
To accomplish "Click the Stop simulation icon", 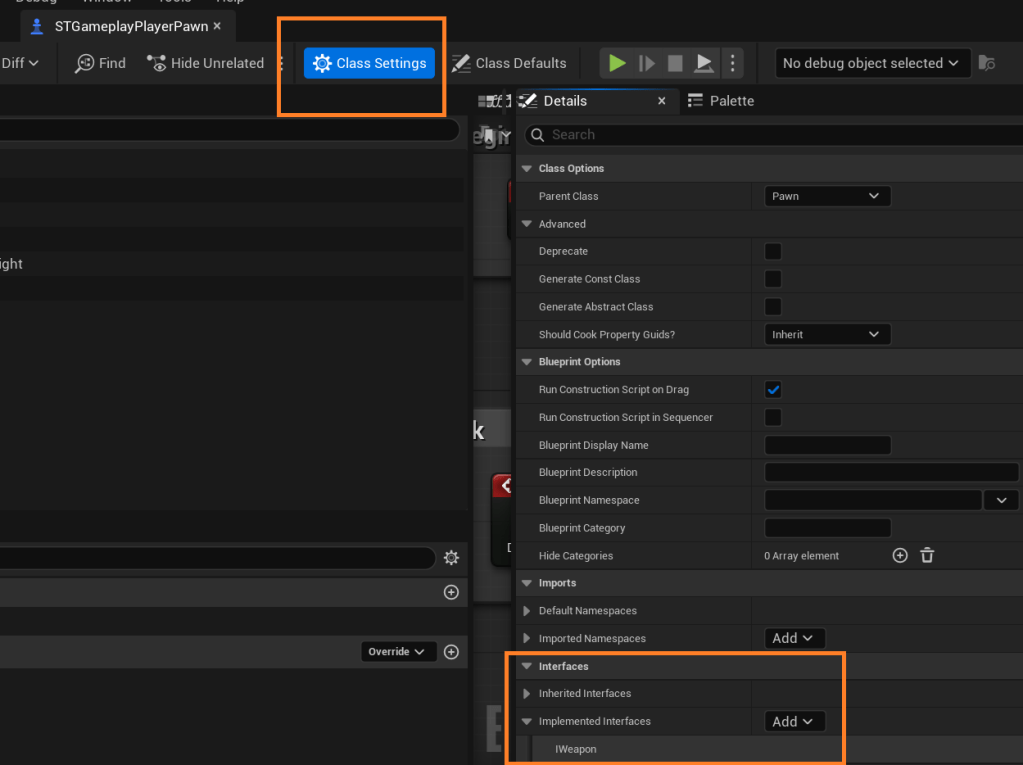I will click(x=675, y=63).
